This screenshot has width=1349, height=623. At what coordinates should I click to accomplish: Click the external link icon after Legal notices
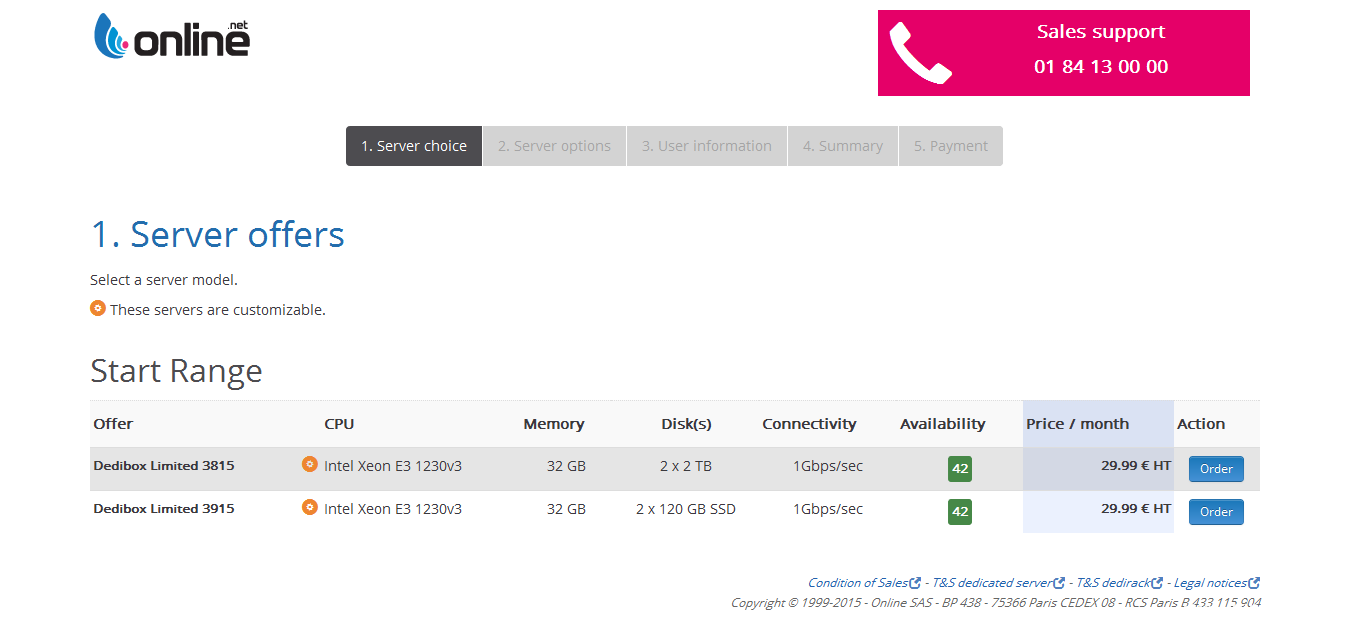(1254, 583)
